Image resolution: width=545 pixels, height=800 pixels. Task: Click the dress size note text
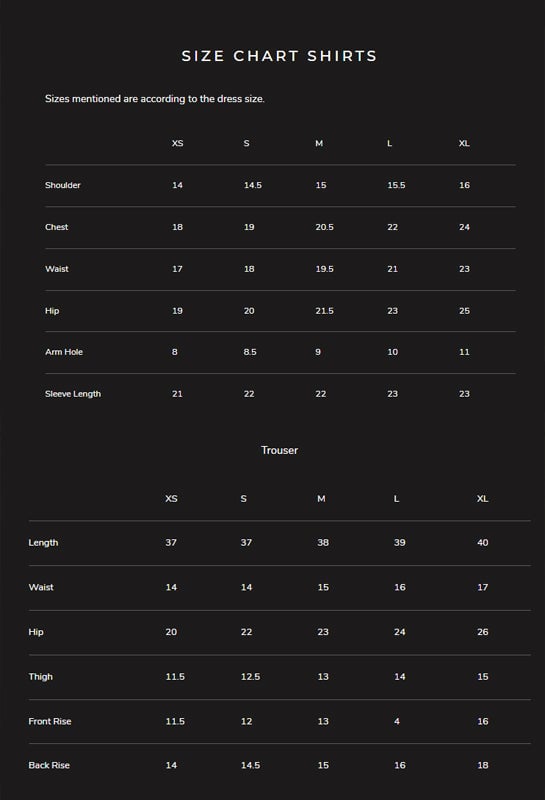click(x=155, y=99)
